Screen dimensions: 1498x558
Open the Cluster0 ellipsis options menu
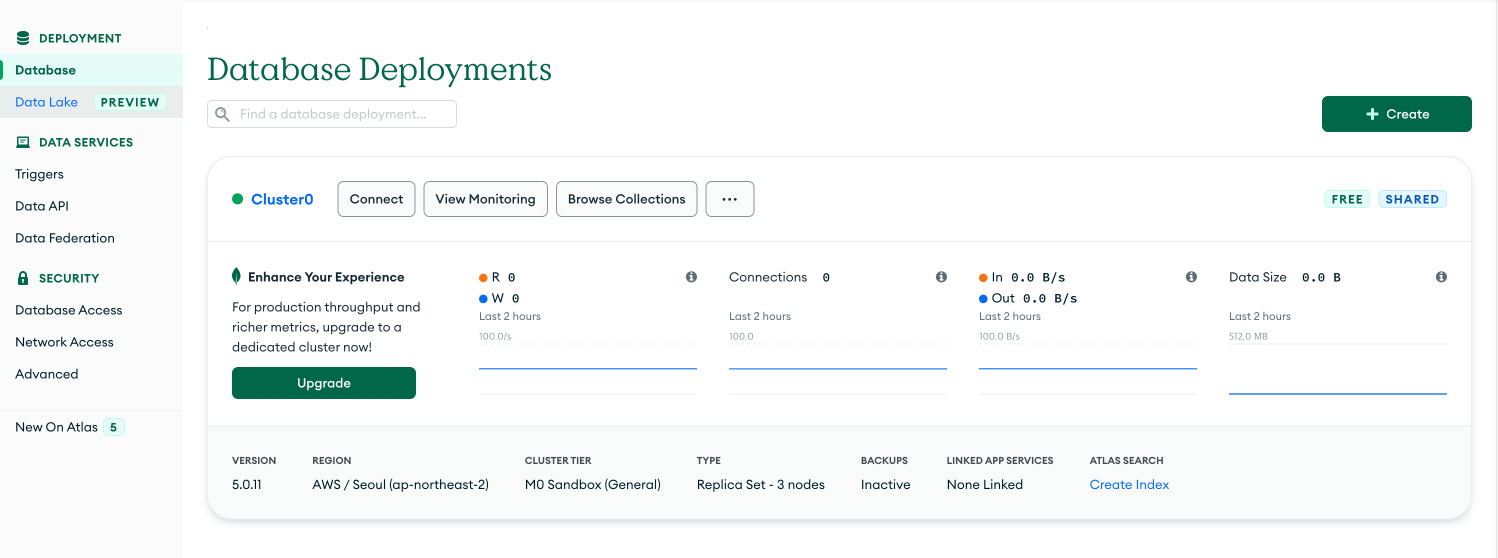click(730, 199)
